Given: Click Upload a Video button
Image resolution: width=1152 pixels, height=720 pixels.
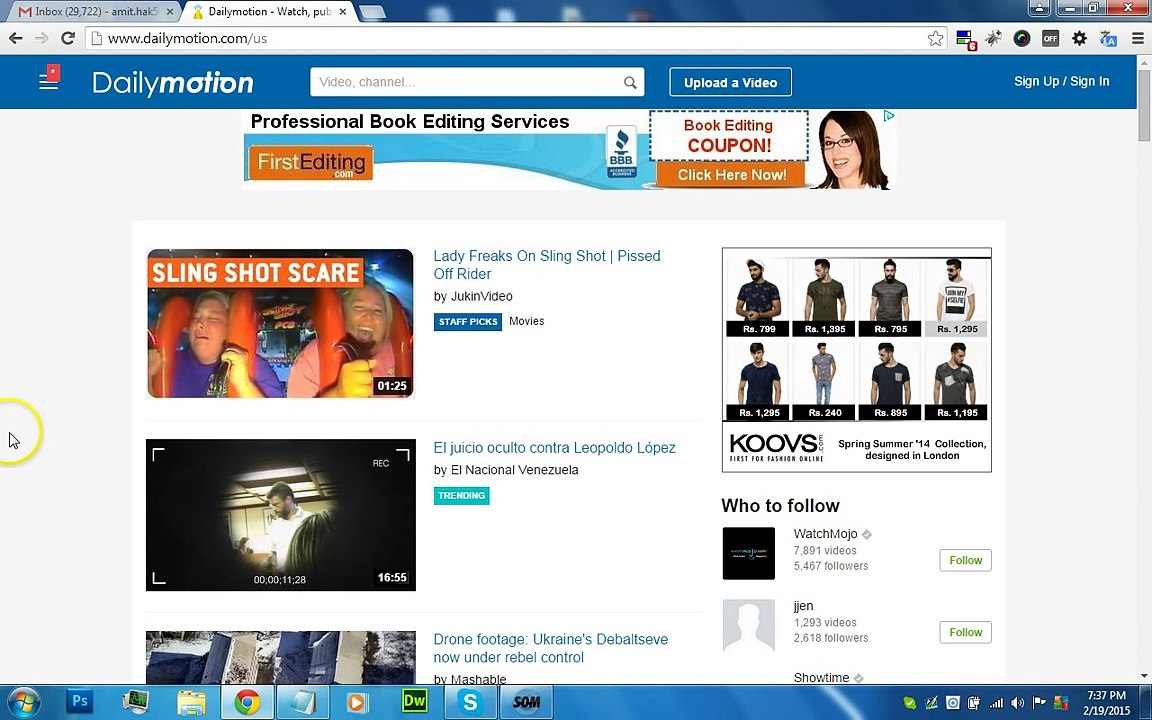Looking at the screenshot, I should [730, 82].
